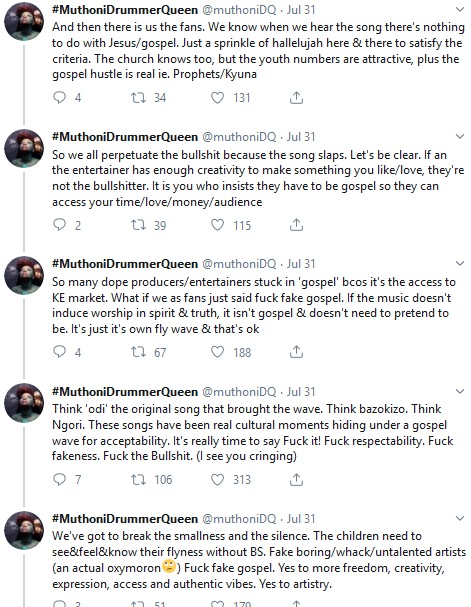Open the Jul 31 timestamp on third tweet

[x=301, y=264]
